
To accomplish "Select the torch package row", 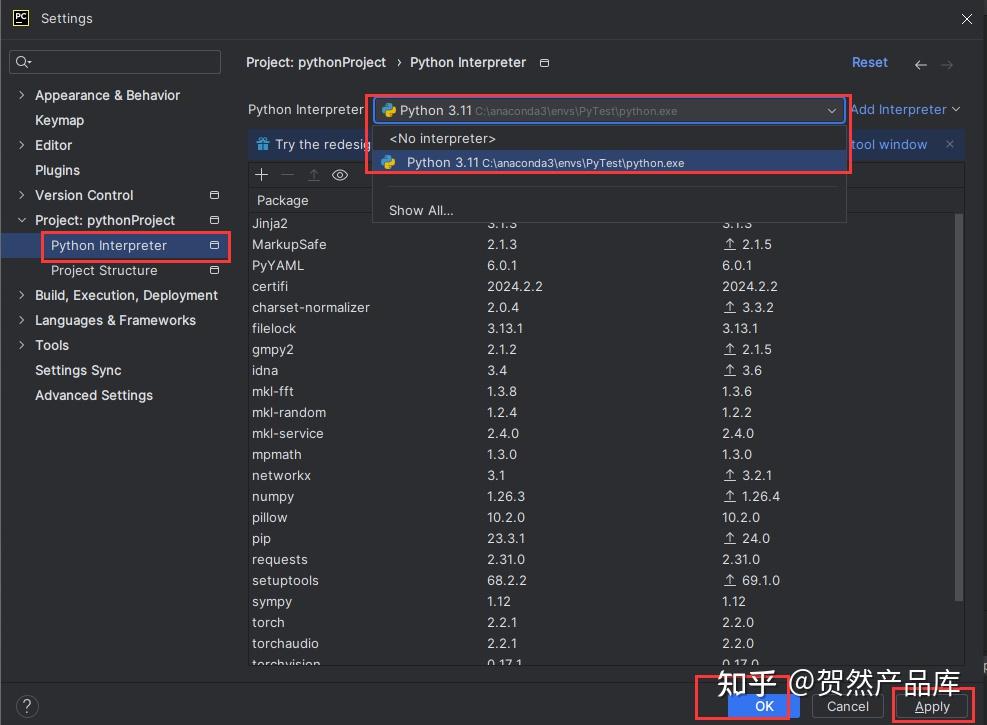I will pyautogui.click(x=601, y=622).
